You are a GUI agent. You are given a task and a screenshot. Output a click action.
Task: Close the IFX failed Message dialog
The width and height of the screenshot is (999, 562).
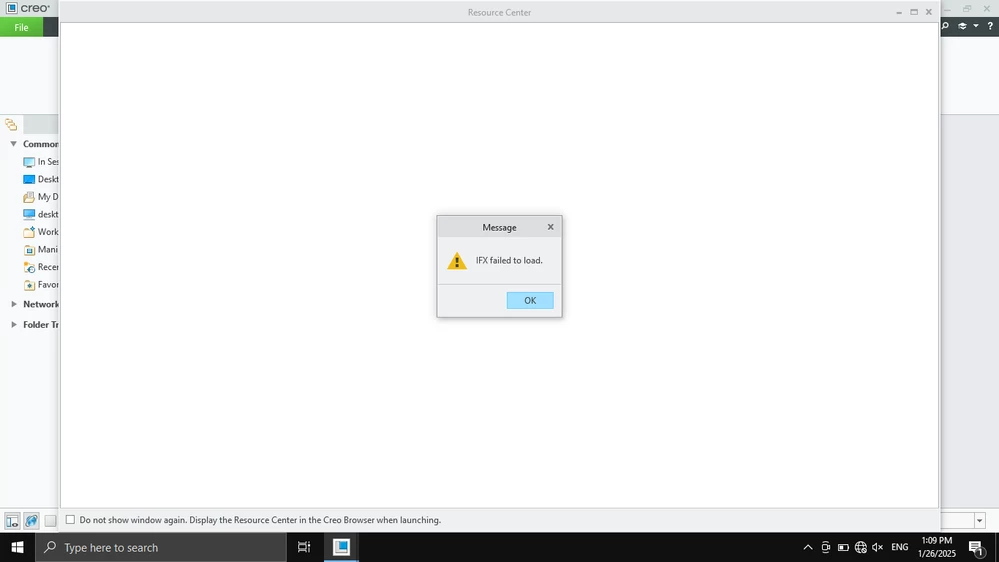(x=550, y=227)
